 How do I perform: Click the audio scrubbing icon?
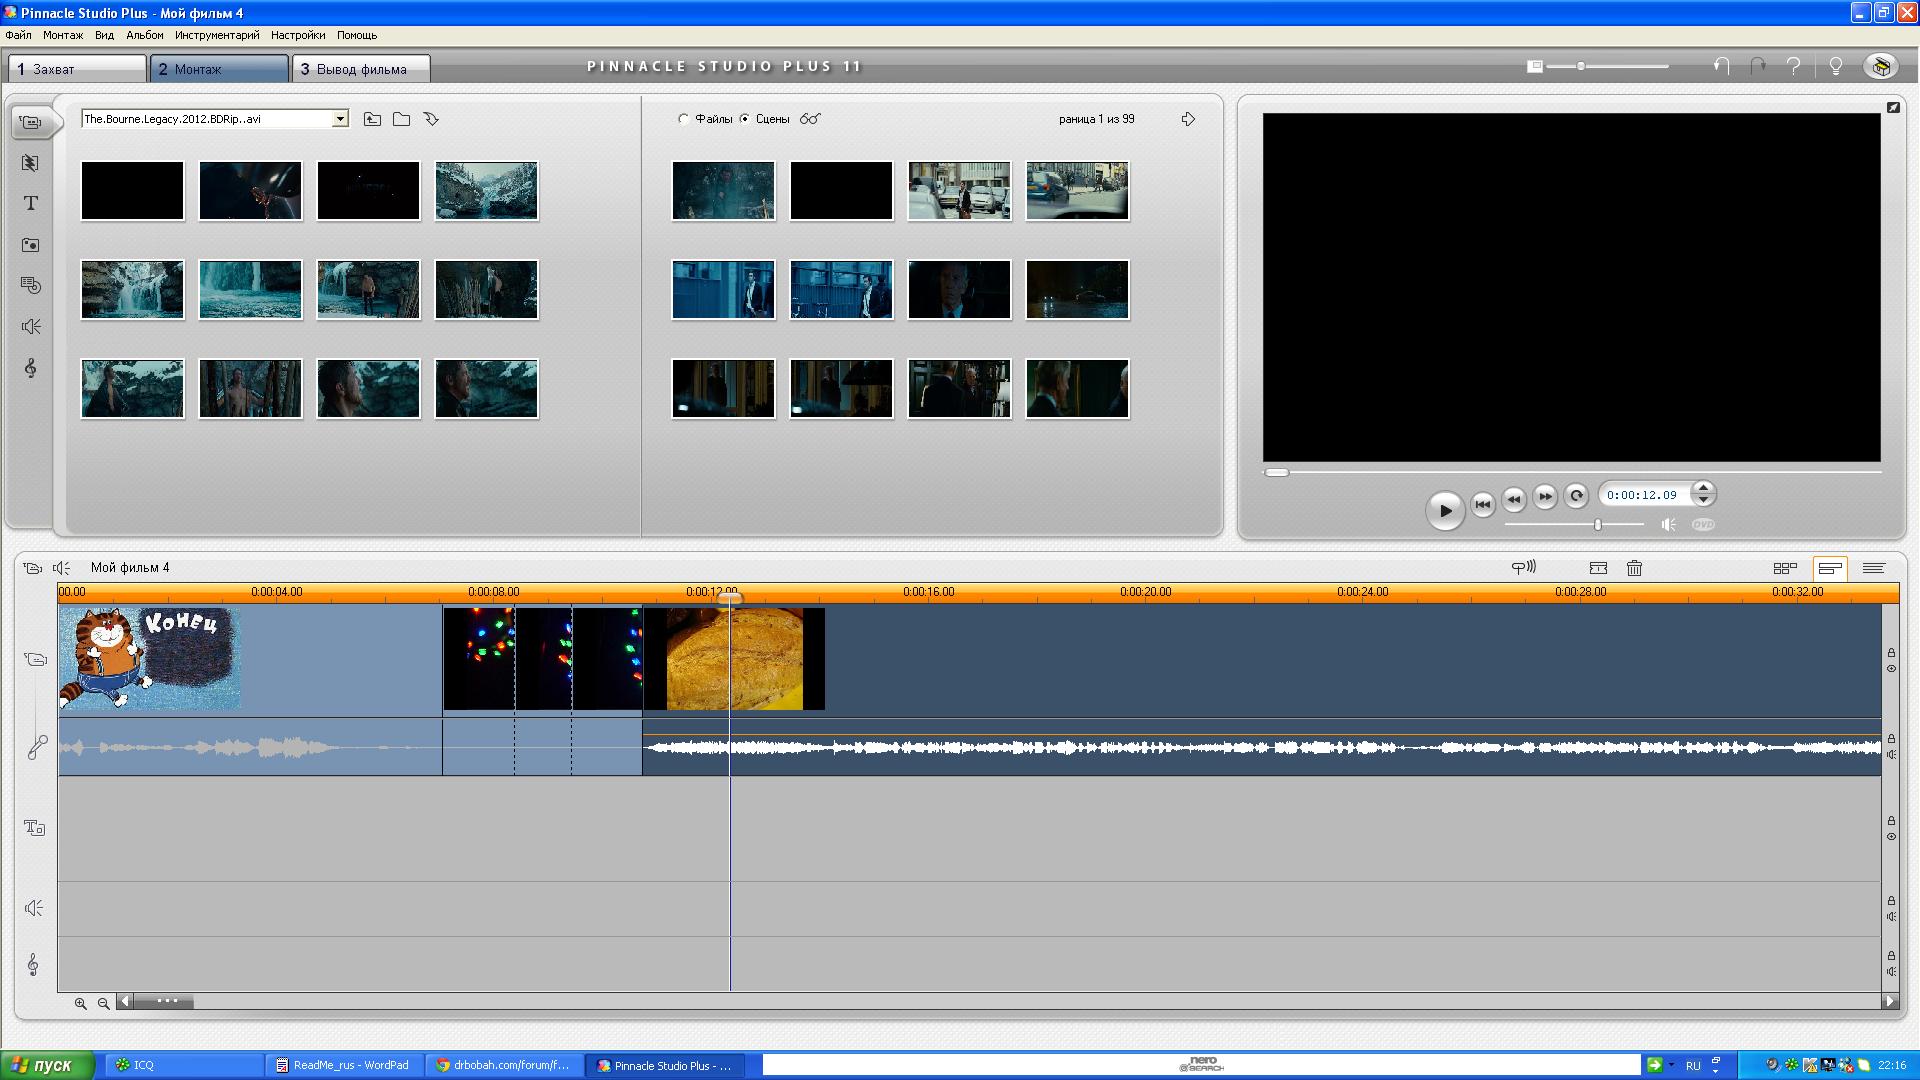pyautogui.click(x=1524, y=568)
